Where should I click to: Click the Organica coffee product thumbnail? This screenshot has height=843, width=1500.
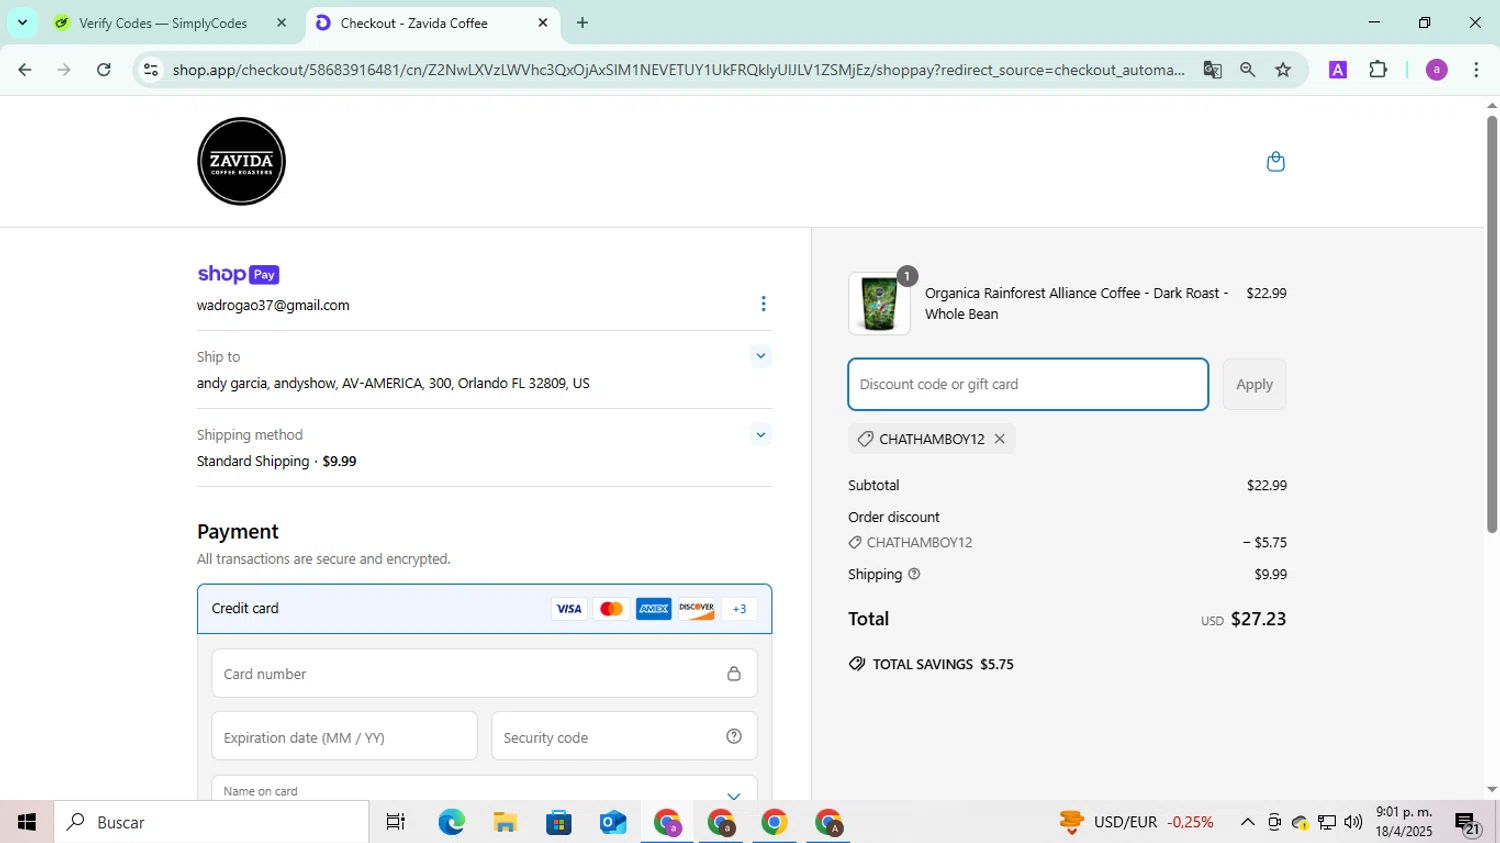879,304
